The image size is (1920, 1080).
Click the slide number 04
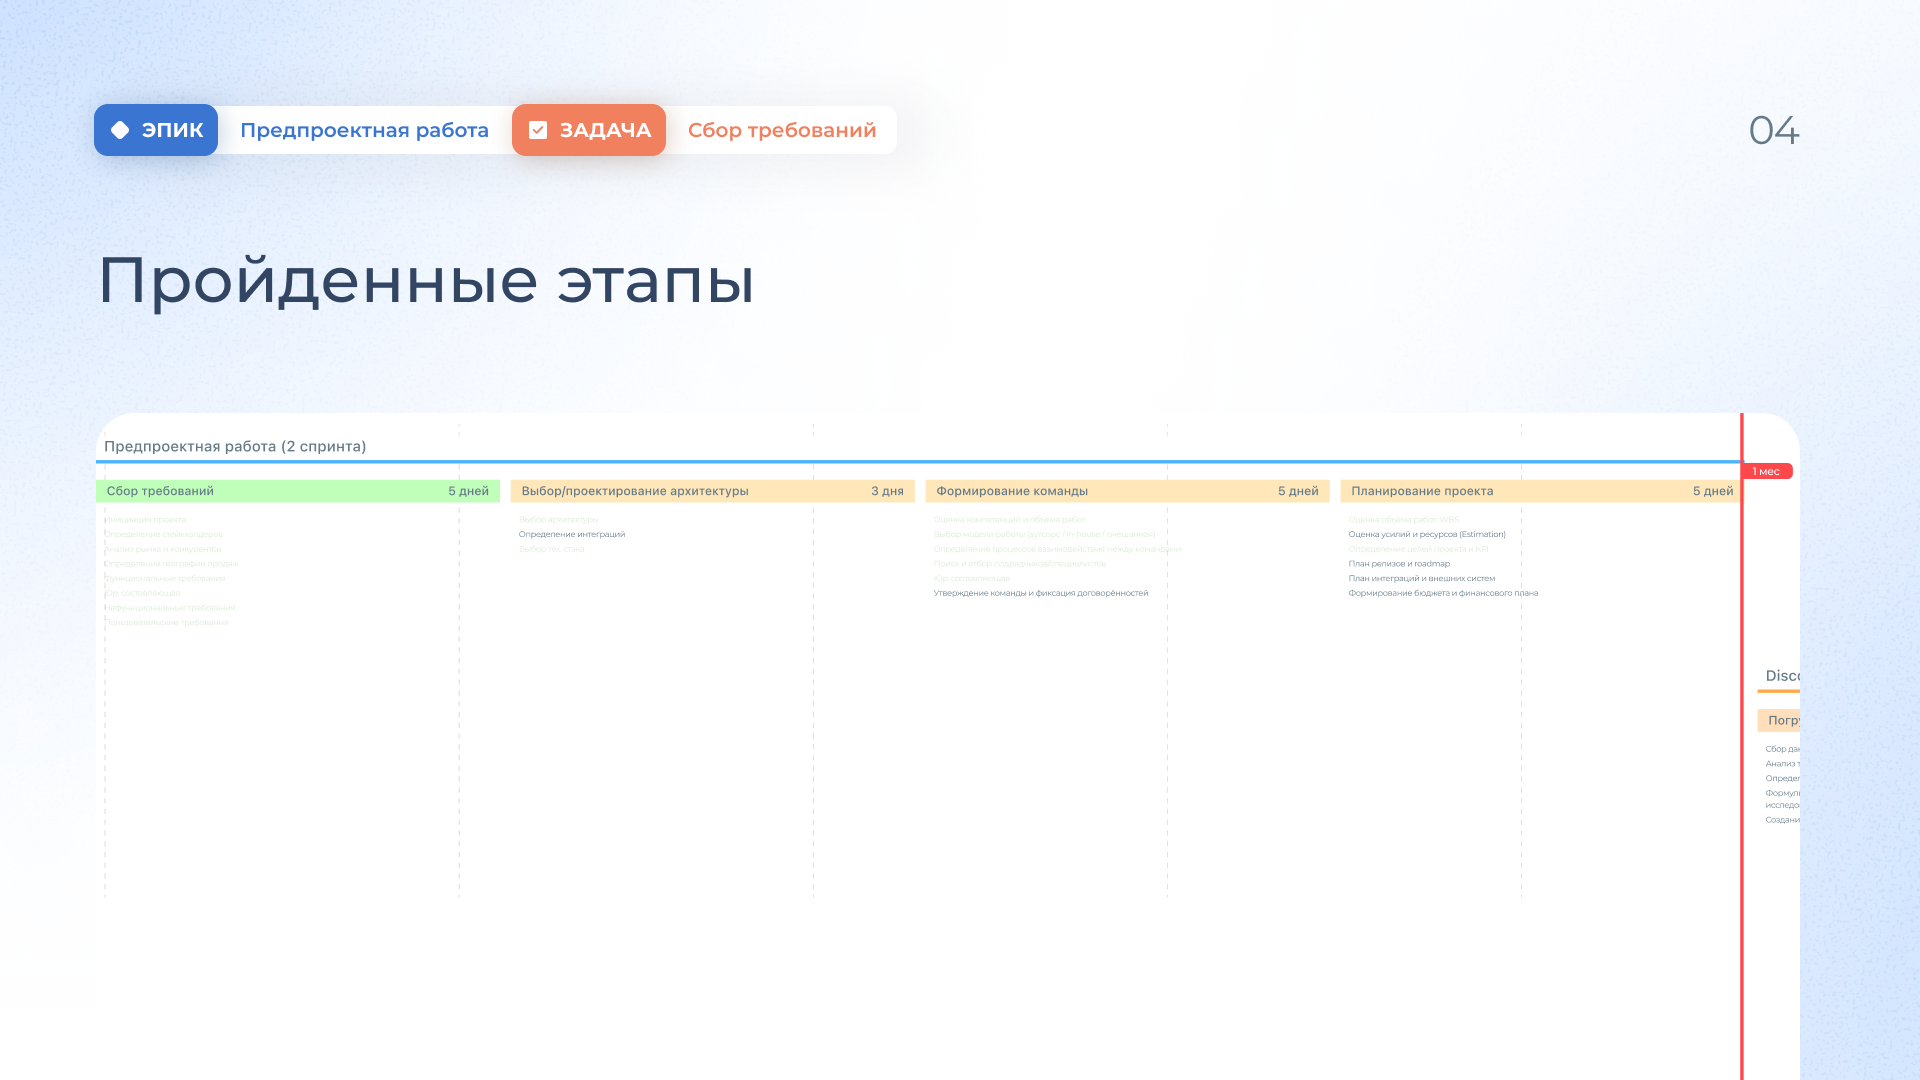(x=1774, y=130)
